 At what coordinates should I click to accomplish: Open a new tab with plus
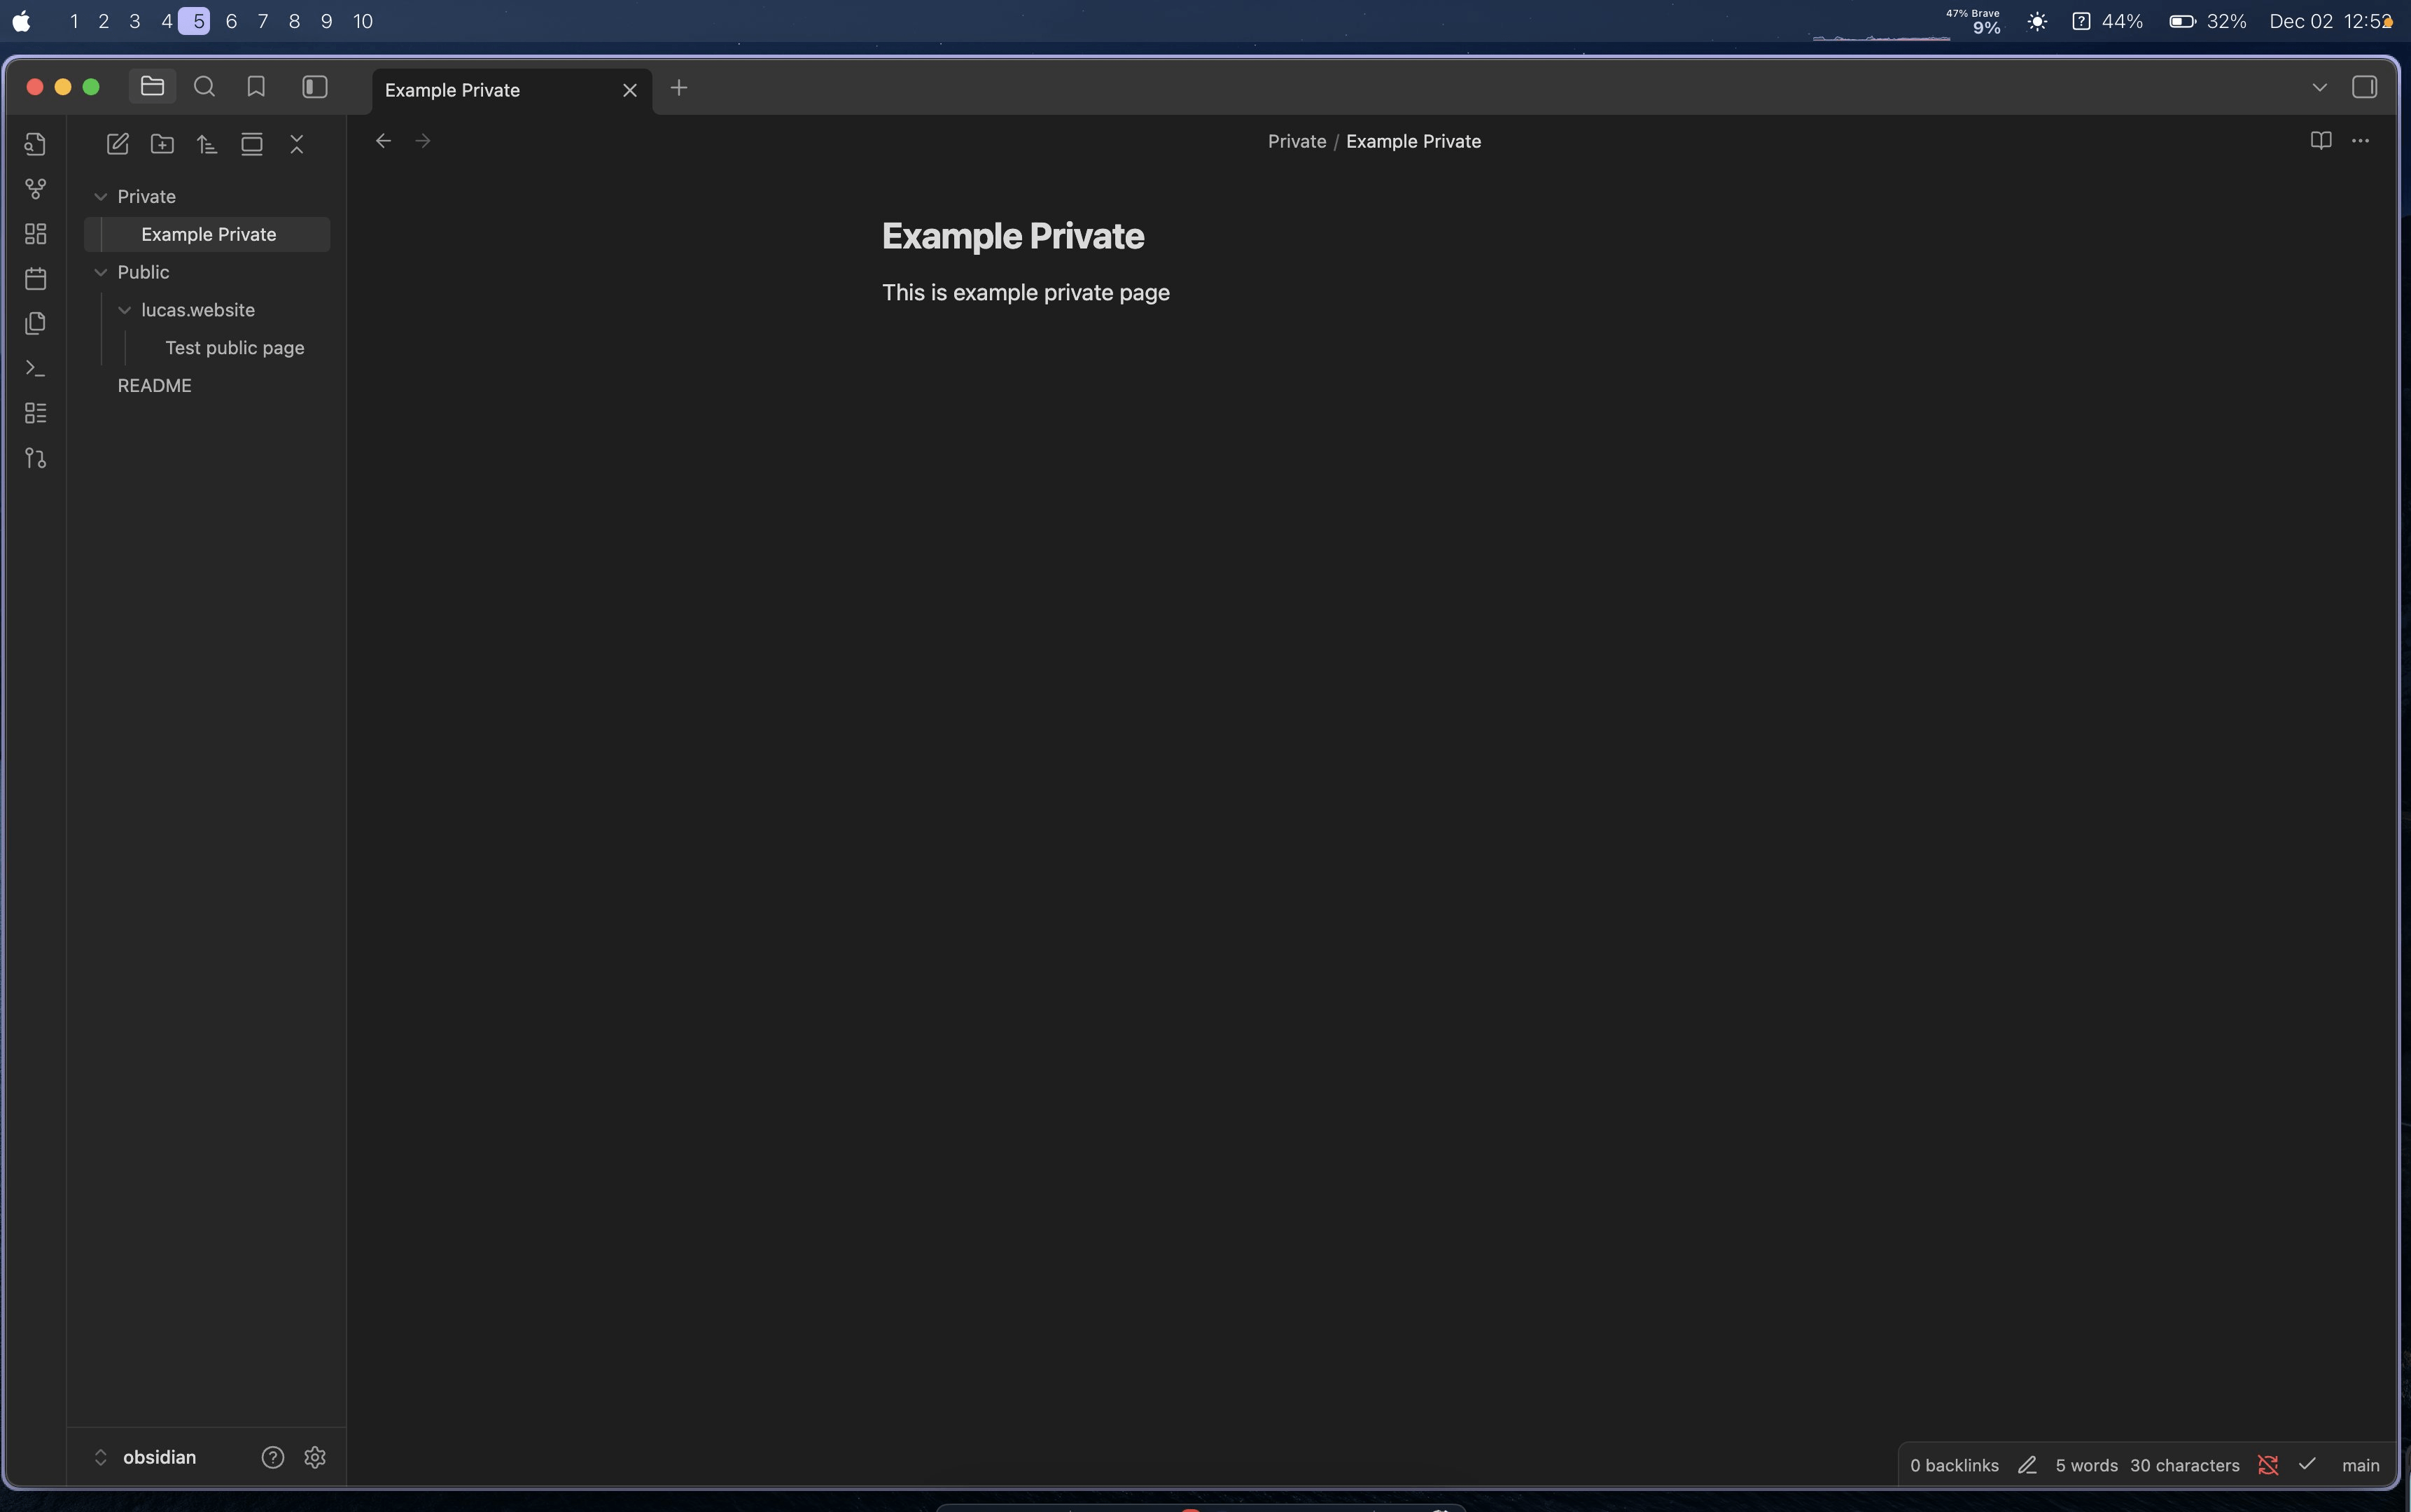(679, 89)
